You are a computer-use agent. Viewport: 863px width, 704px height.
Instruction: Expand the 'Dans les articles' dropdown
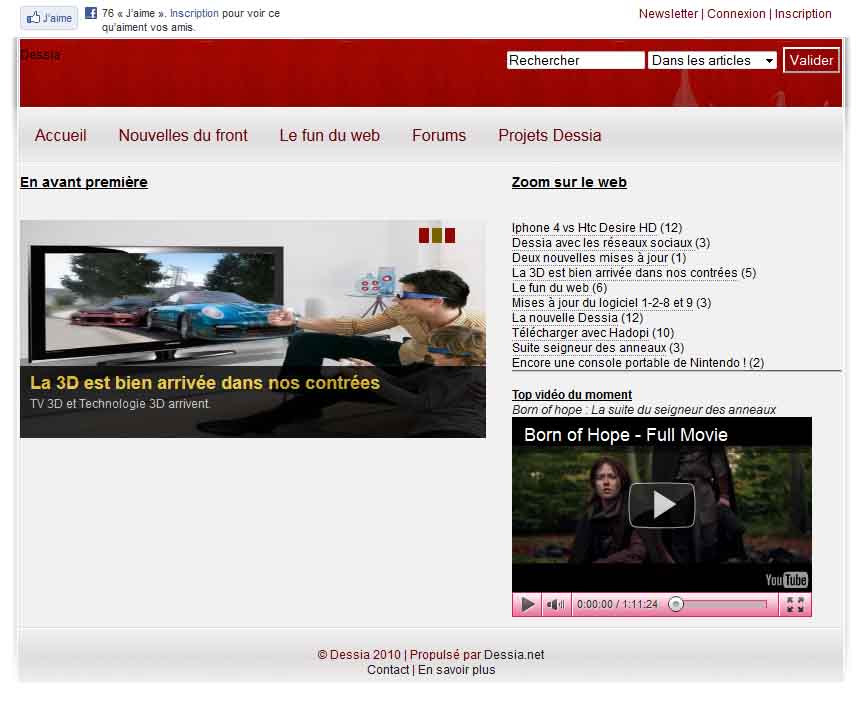tap(712, 60)
